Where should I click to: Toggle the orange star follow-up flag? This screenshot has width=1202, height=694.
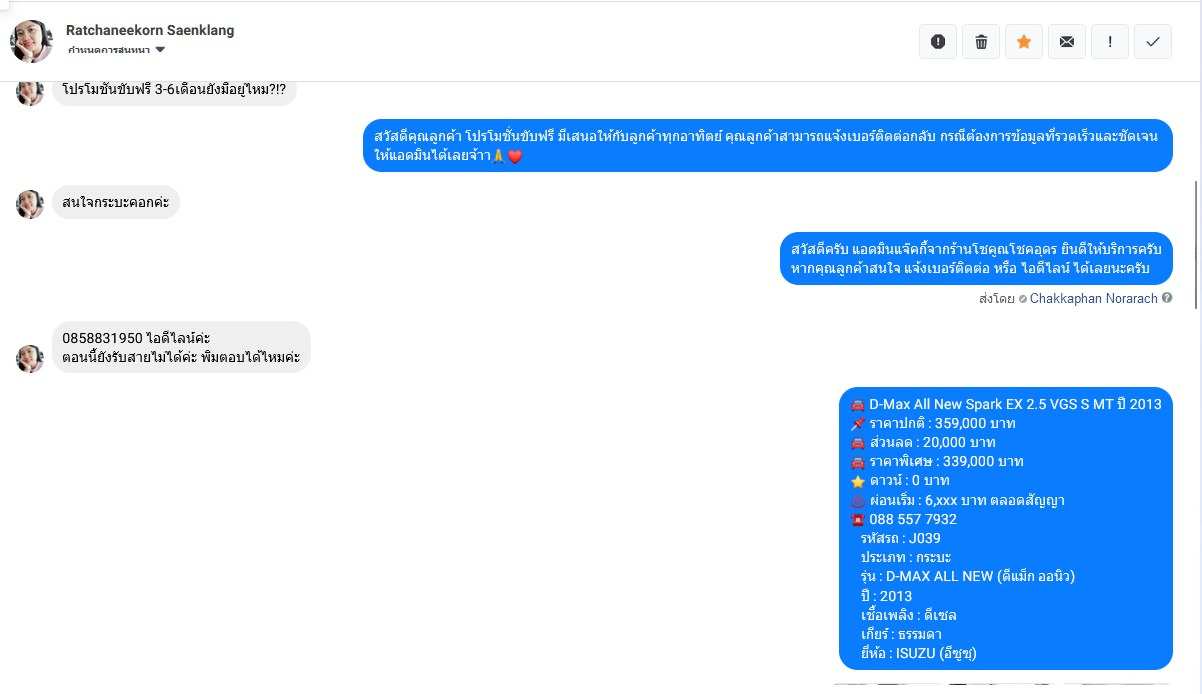coord(1024,41)
